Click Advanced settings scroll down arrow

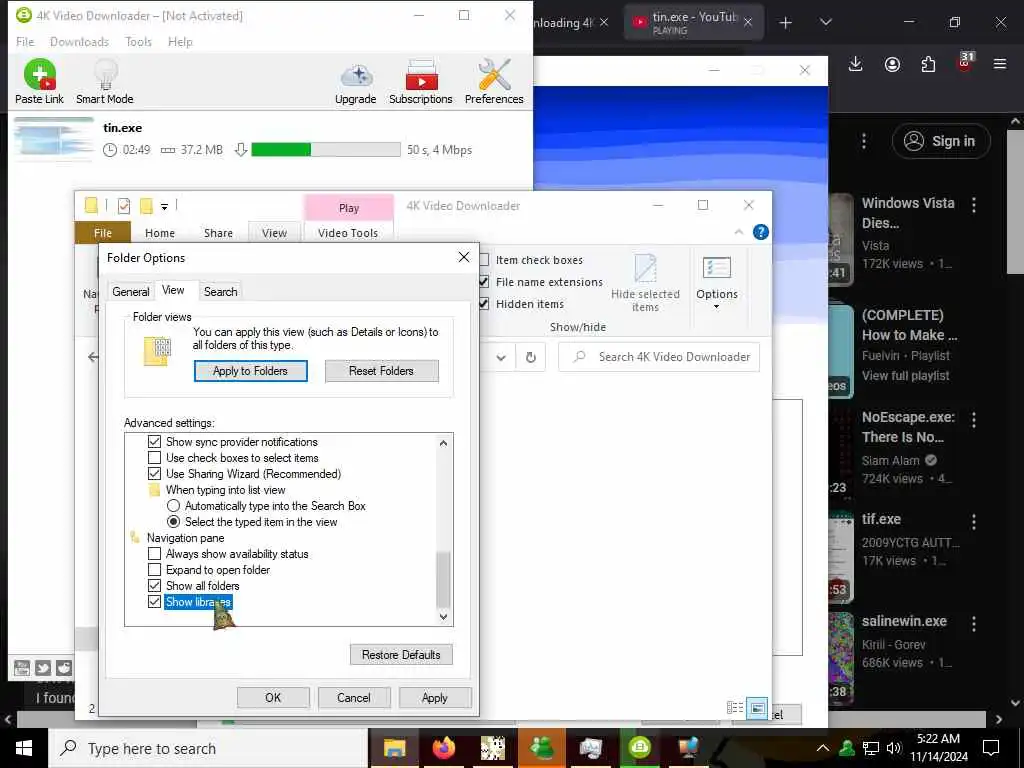443,616
